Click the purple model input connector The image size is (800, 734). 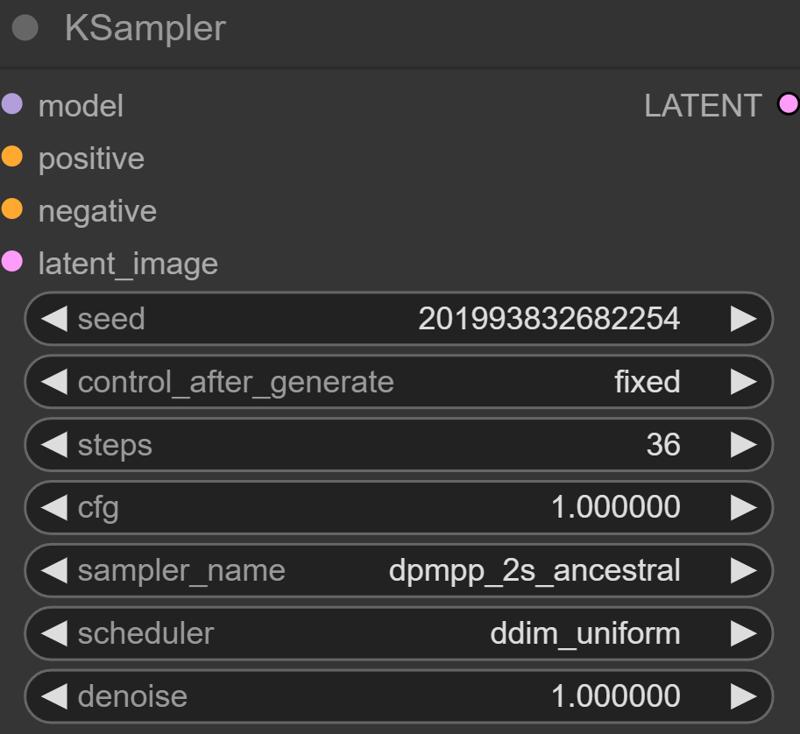12,104
